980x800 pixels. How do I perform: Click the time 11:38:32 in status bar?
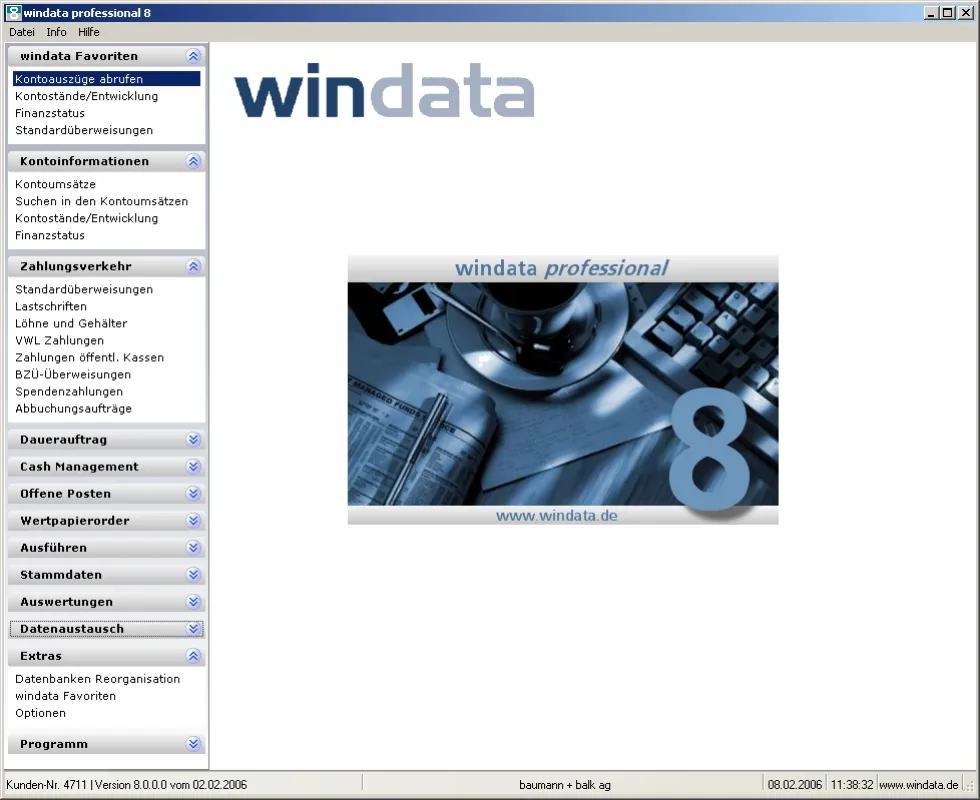pos(852,784)
